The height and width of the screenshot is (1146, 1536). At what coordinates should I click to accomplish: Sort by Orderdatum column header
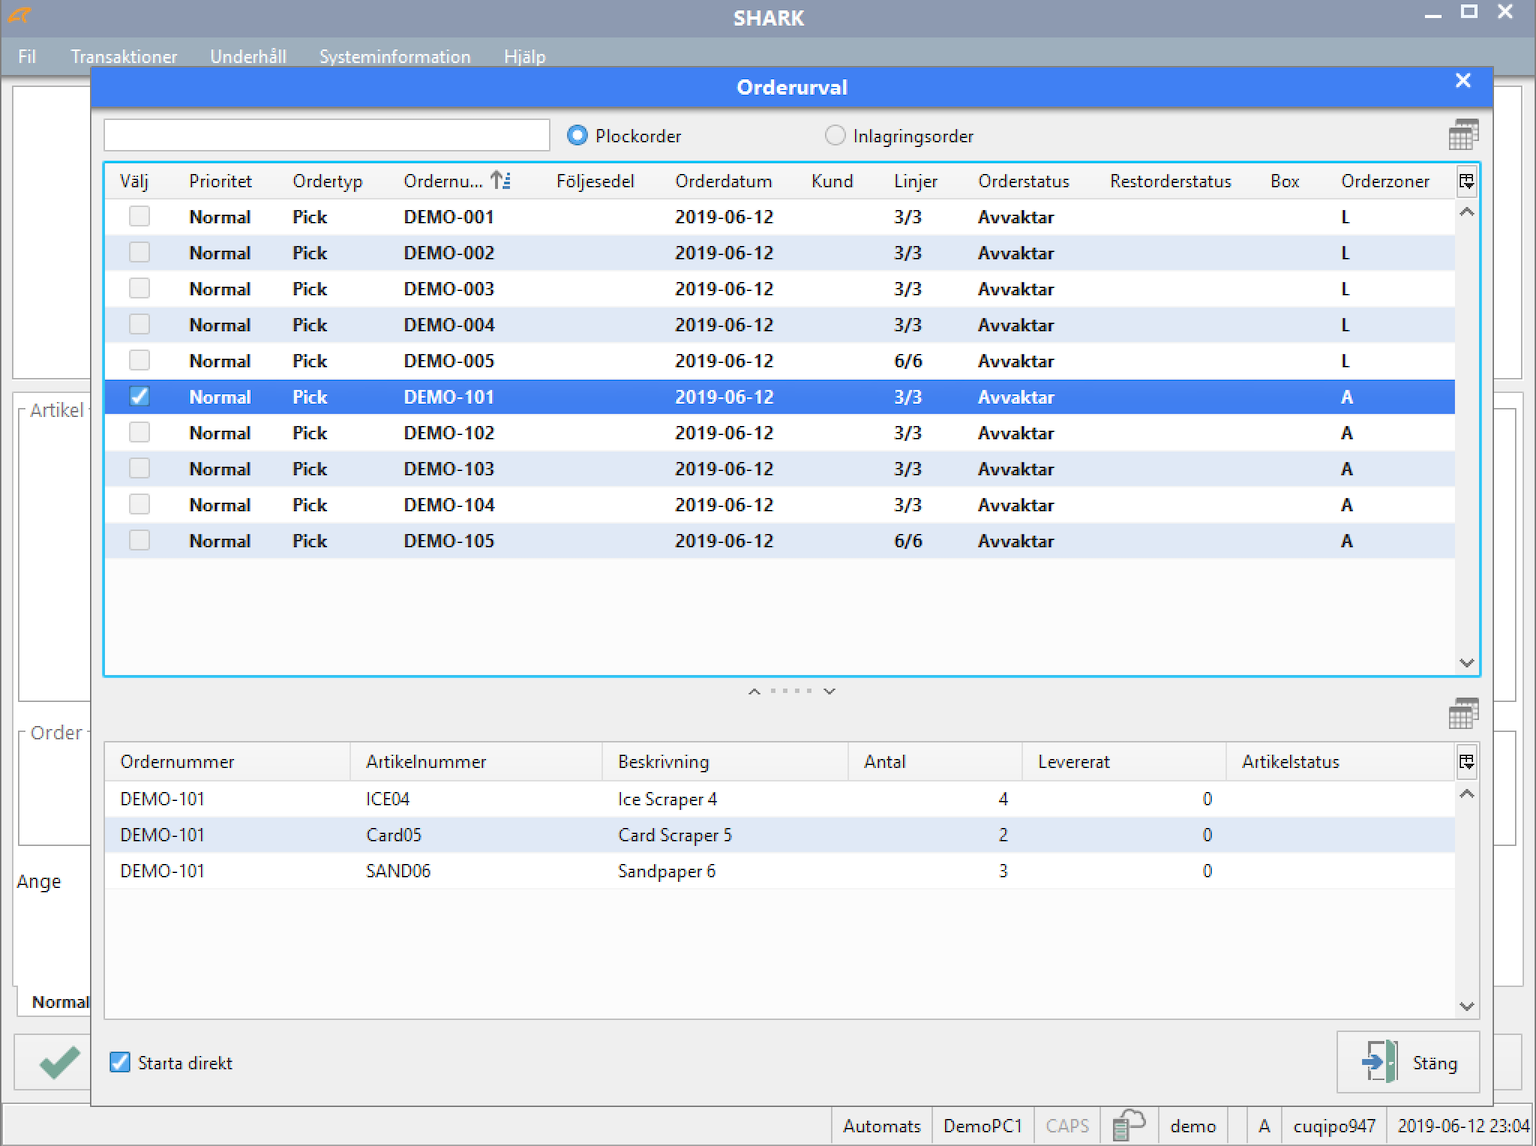[723, 181]
